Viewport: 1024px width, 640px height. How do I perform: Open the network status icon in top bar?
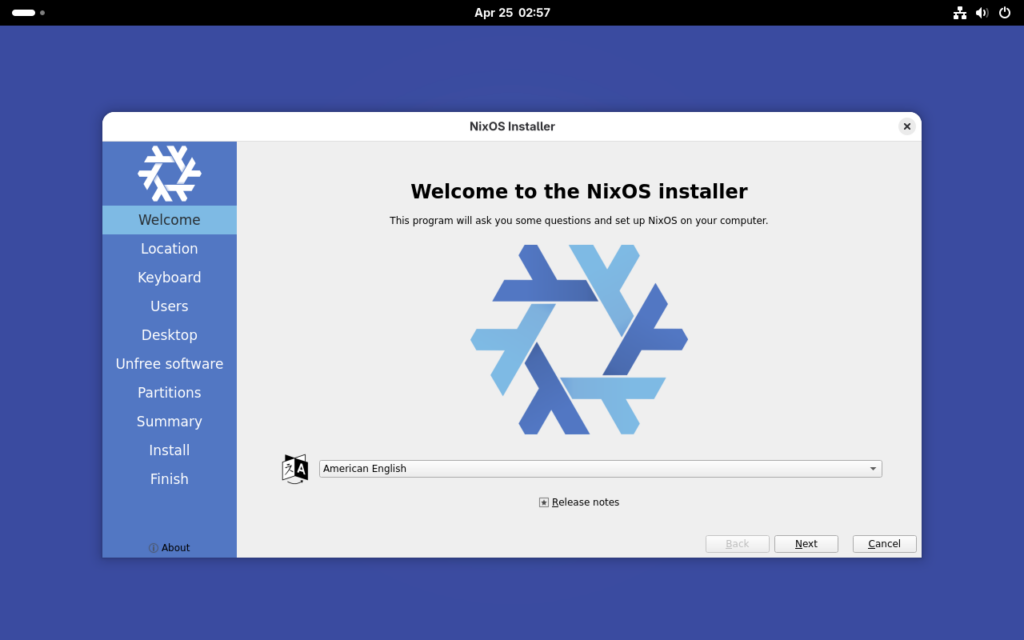point(960,13)
